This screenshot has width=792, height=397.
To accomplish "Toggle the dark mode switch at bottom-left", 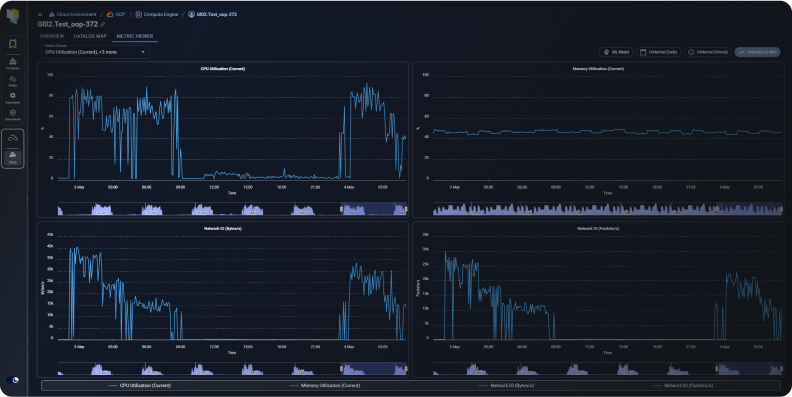I will 13,380.
